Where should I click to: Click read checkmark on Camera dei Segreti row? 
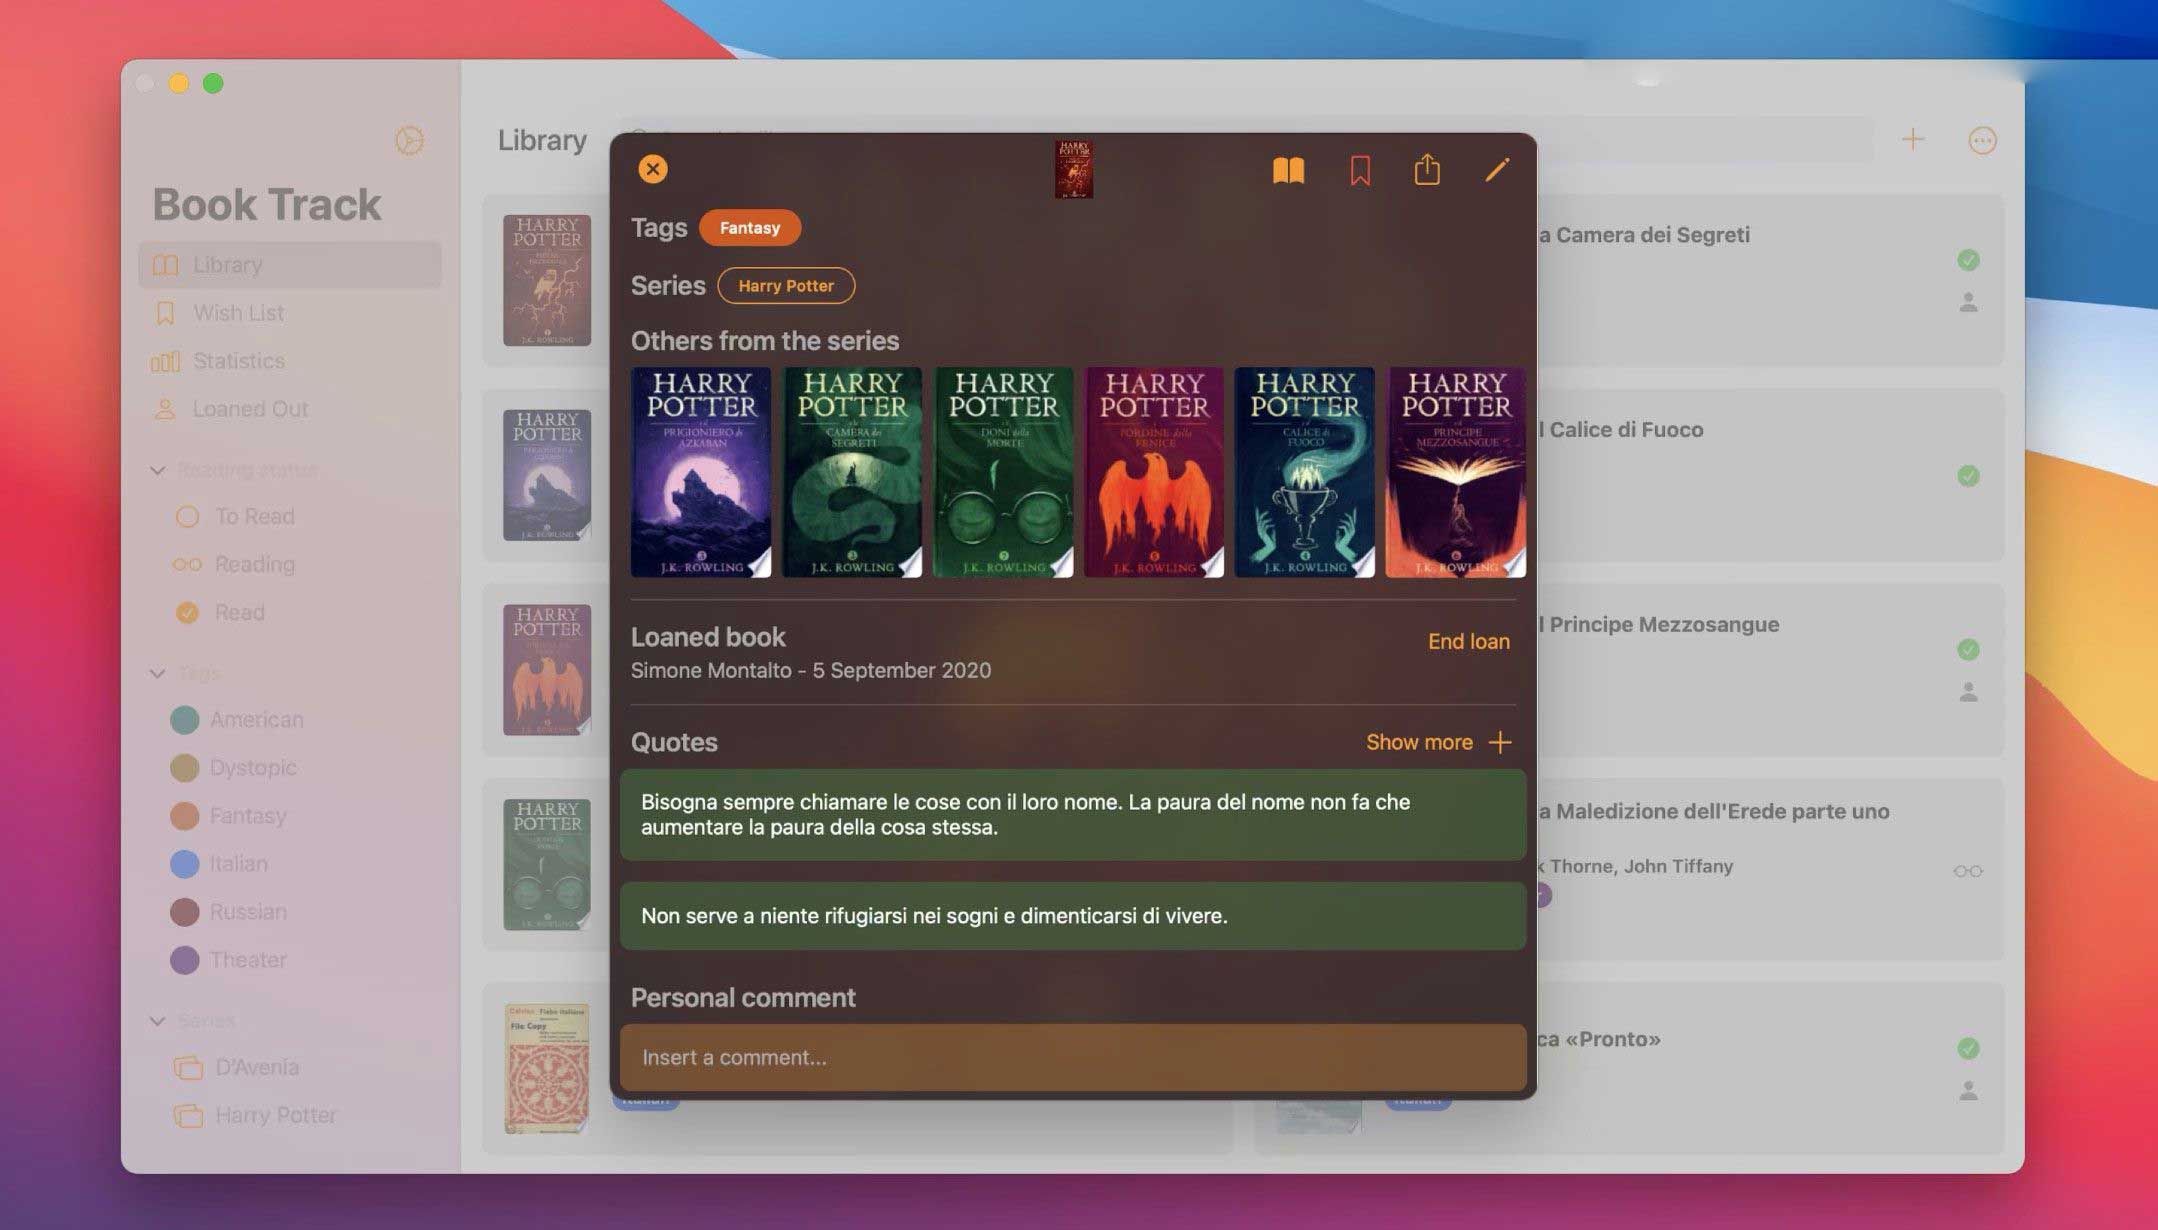[x=1968, y=261]
